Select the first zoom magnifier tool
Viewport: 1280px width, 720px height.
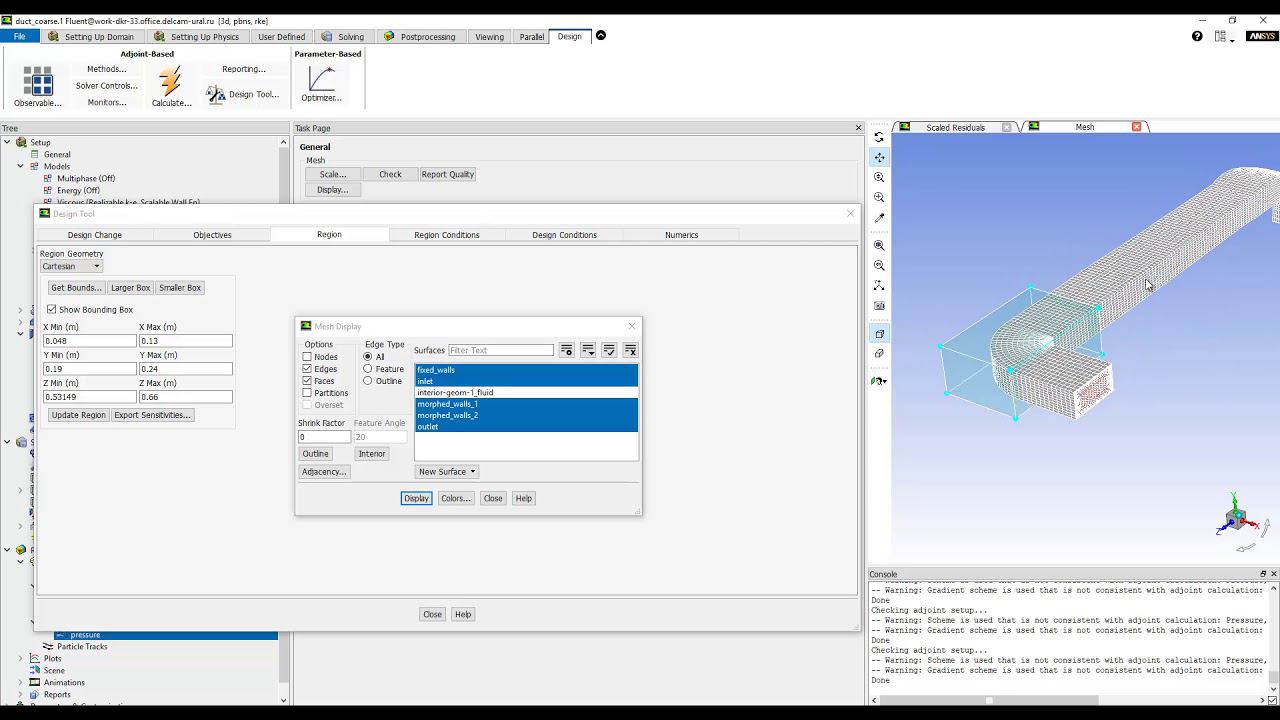point(879,177)
